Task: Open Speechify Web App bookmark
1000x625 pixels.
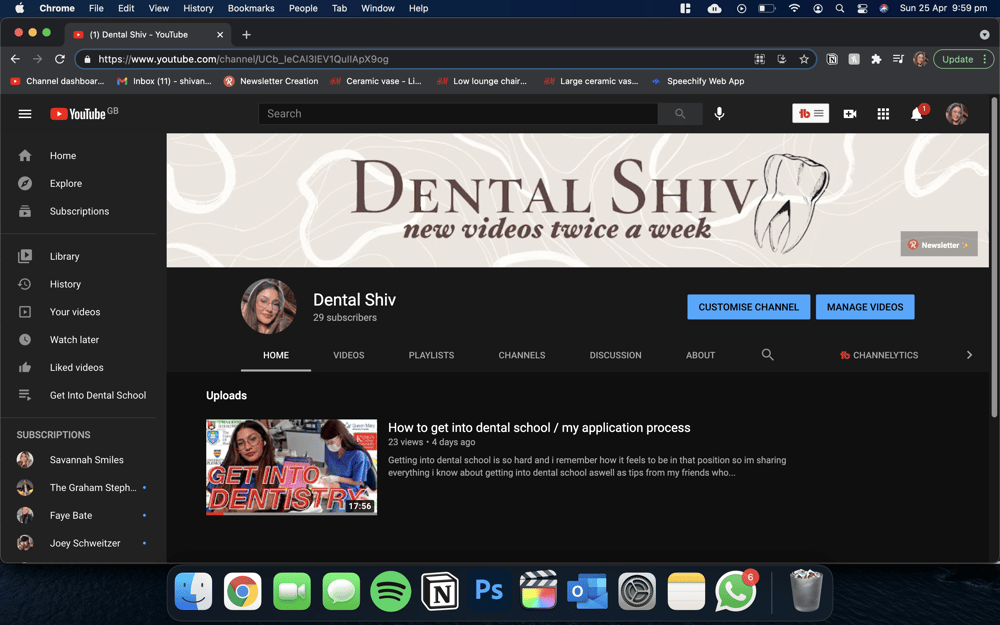Action: coord(698,81)
